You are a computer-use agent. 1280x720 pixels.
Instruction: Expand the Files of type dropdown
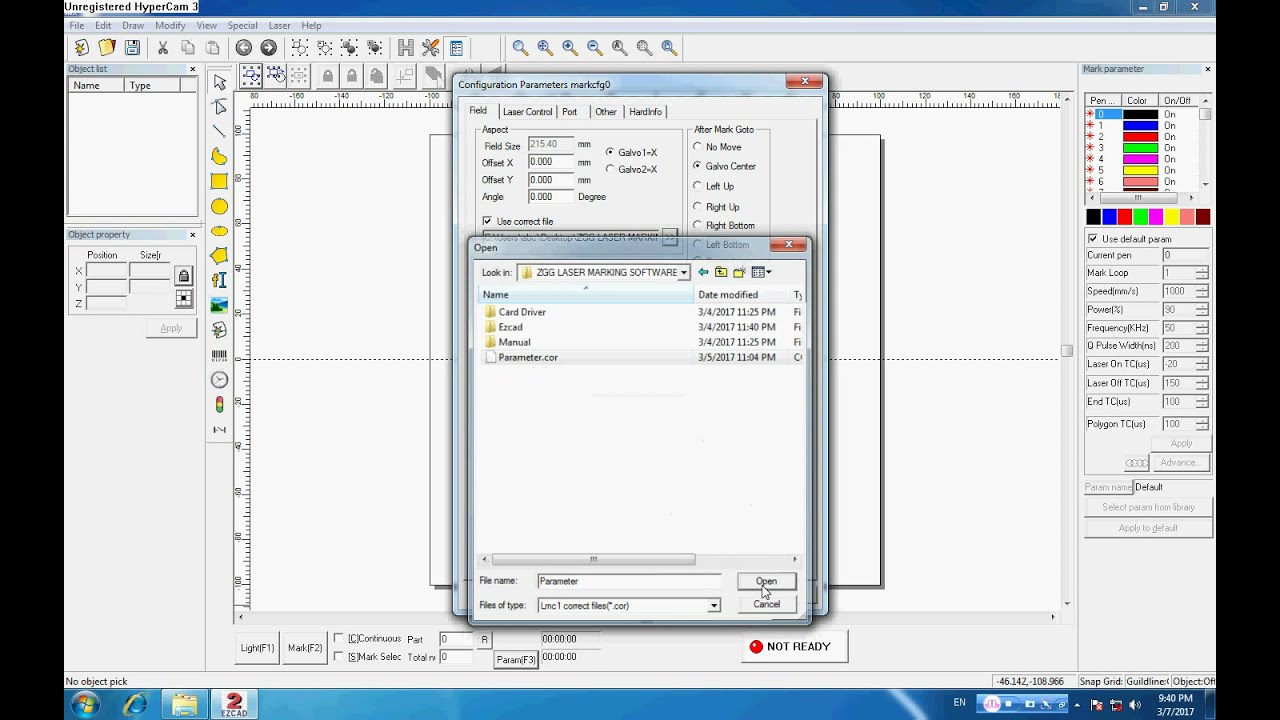[x=714, y=605]
